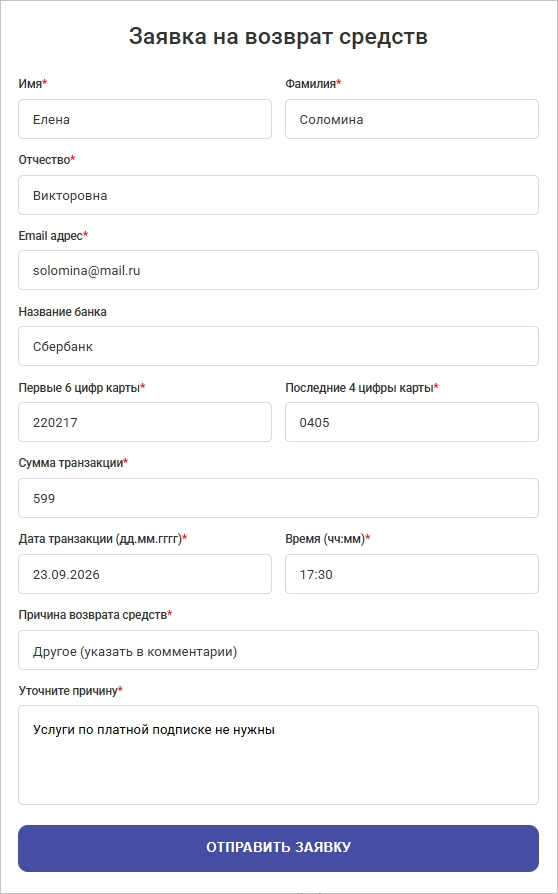Viewport: 558px width, 894px height.
Task: Open the Причина возврата средств dropdown
Action: pos(278,650)
